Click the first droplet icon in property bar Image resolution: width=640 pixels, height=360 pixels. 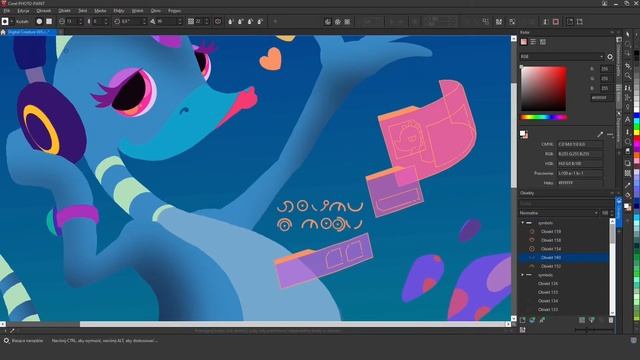231,21
